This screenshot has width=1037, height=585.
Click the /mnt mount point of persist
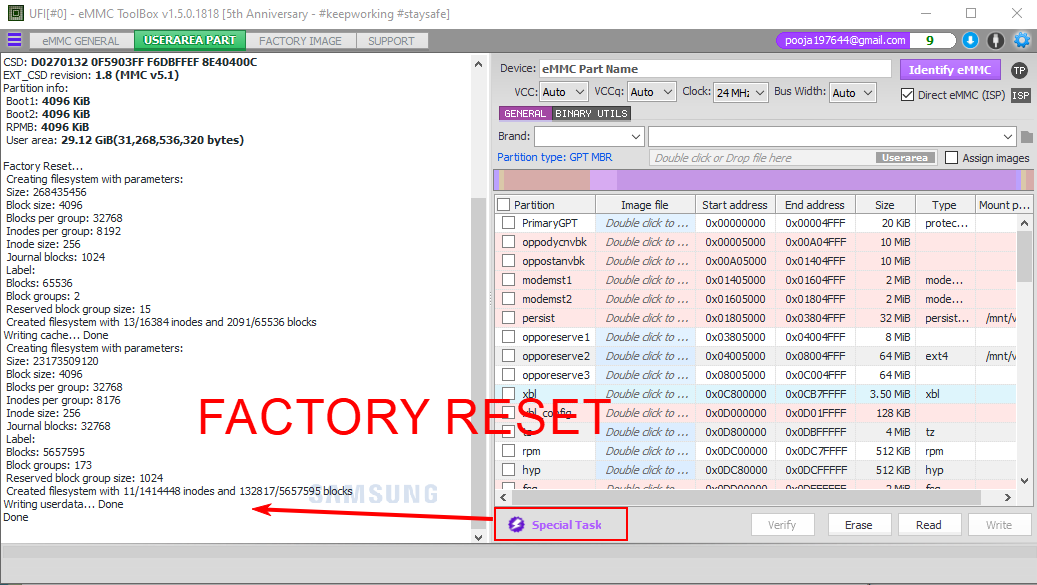point(1000,318)
